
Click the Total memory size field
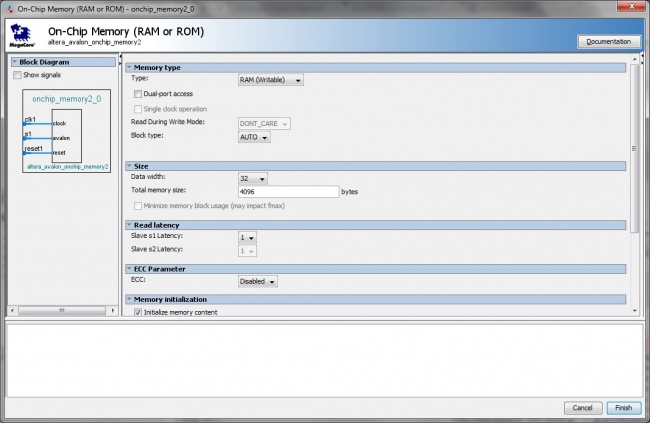pyautogui.click(x=289, y=192)
